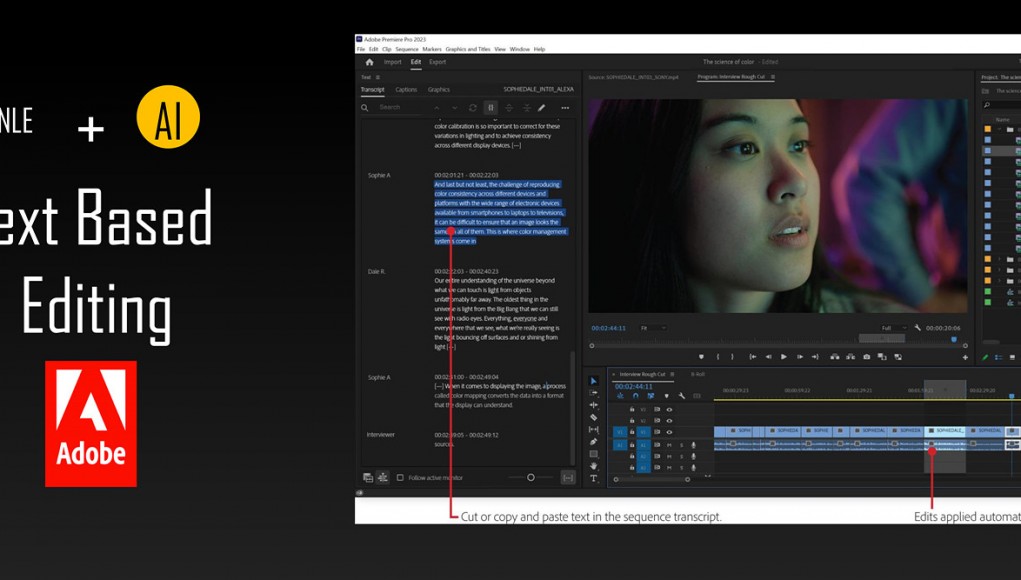Toggle snapping magnet in the timeline

coord(636,396)
